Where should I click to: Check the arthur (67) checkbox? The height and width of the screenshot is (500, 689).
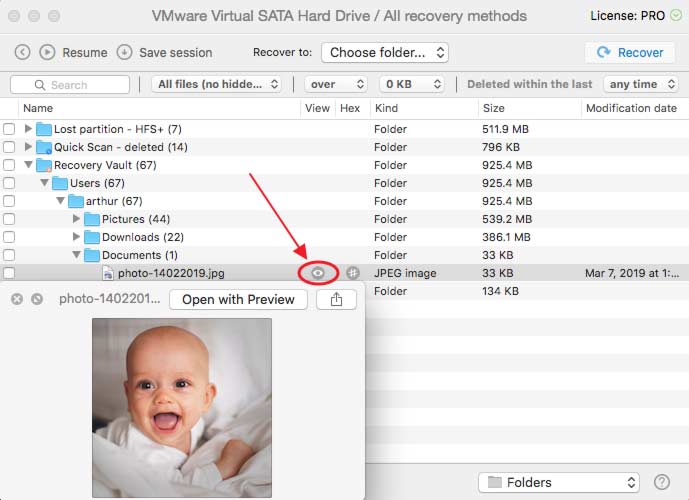click(9, 201)
